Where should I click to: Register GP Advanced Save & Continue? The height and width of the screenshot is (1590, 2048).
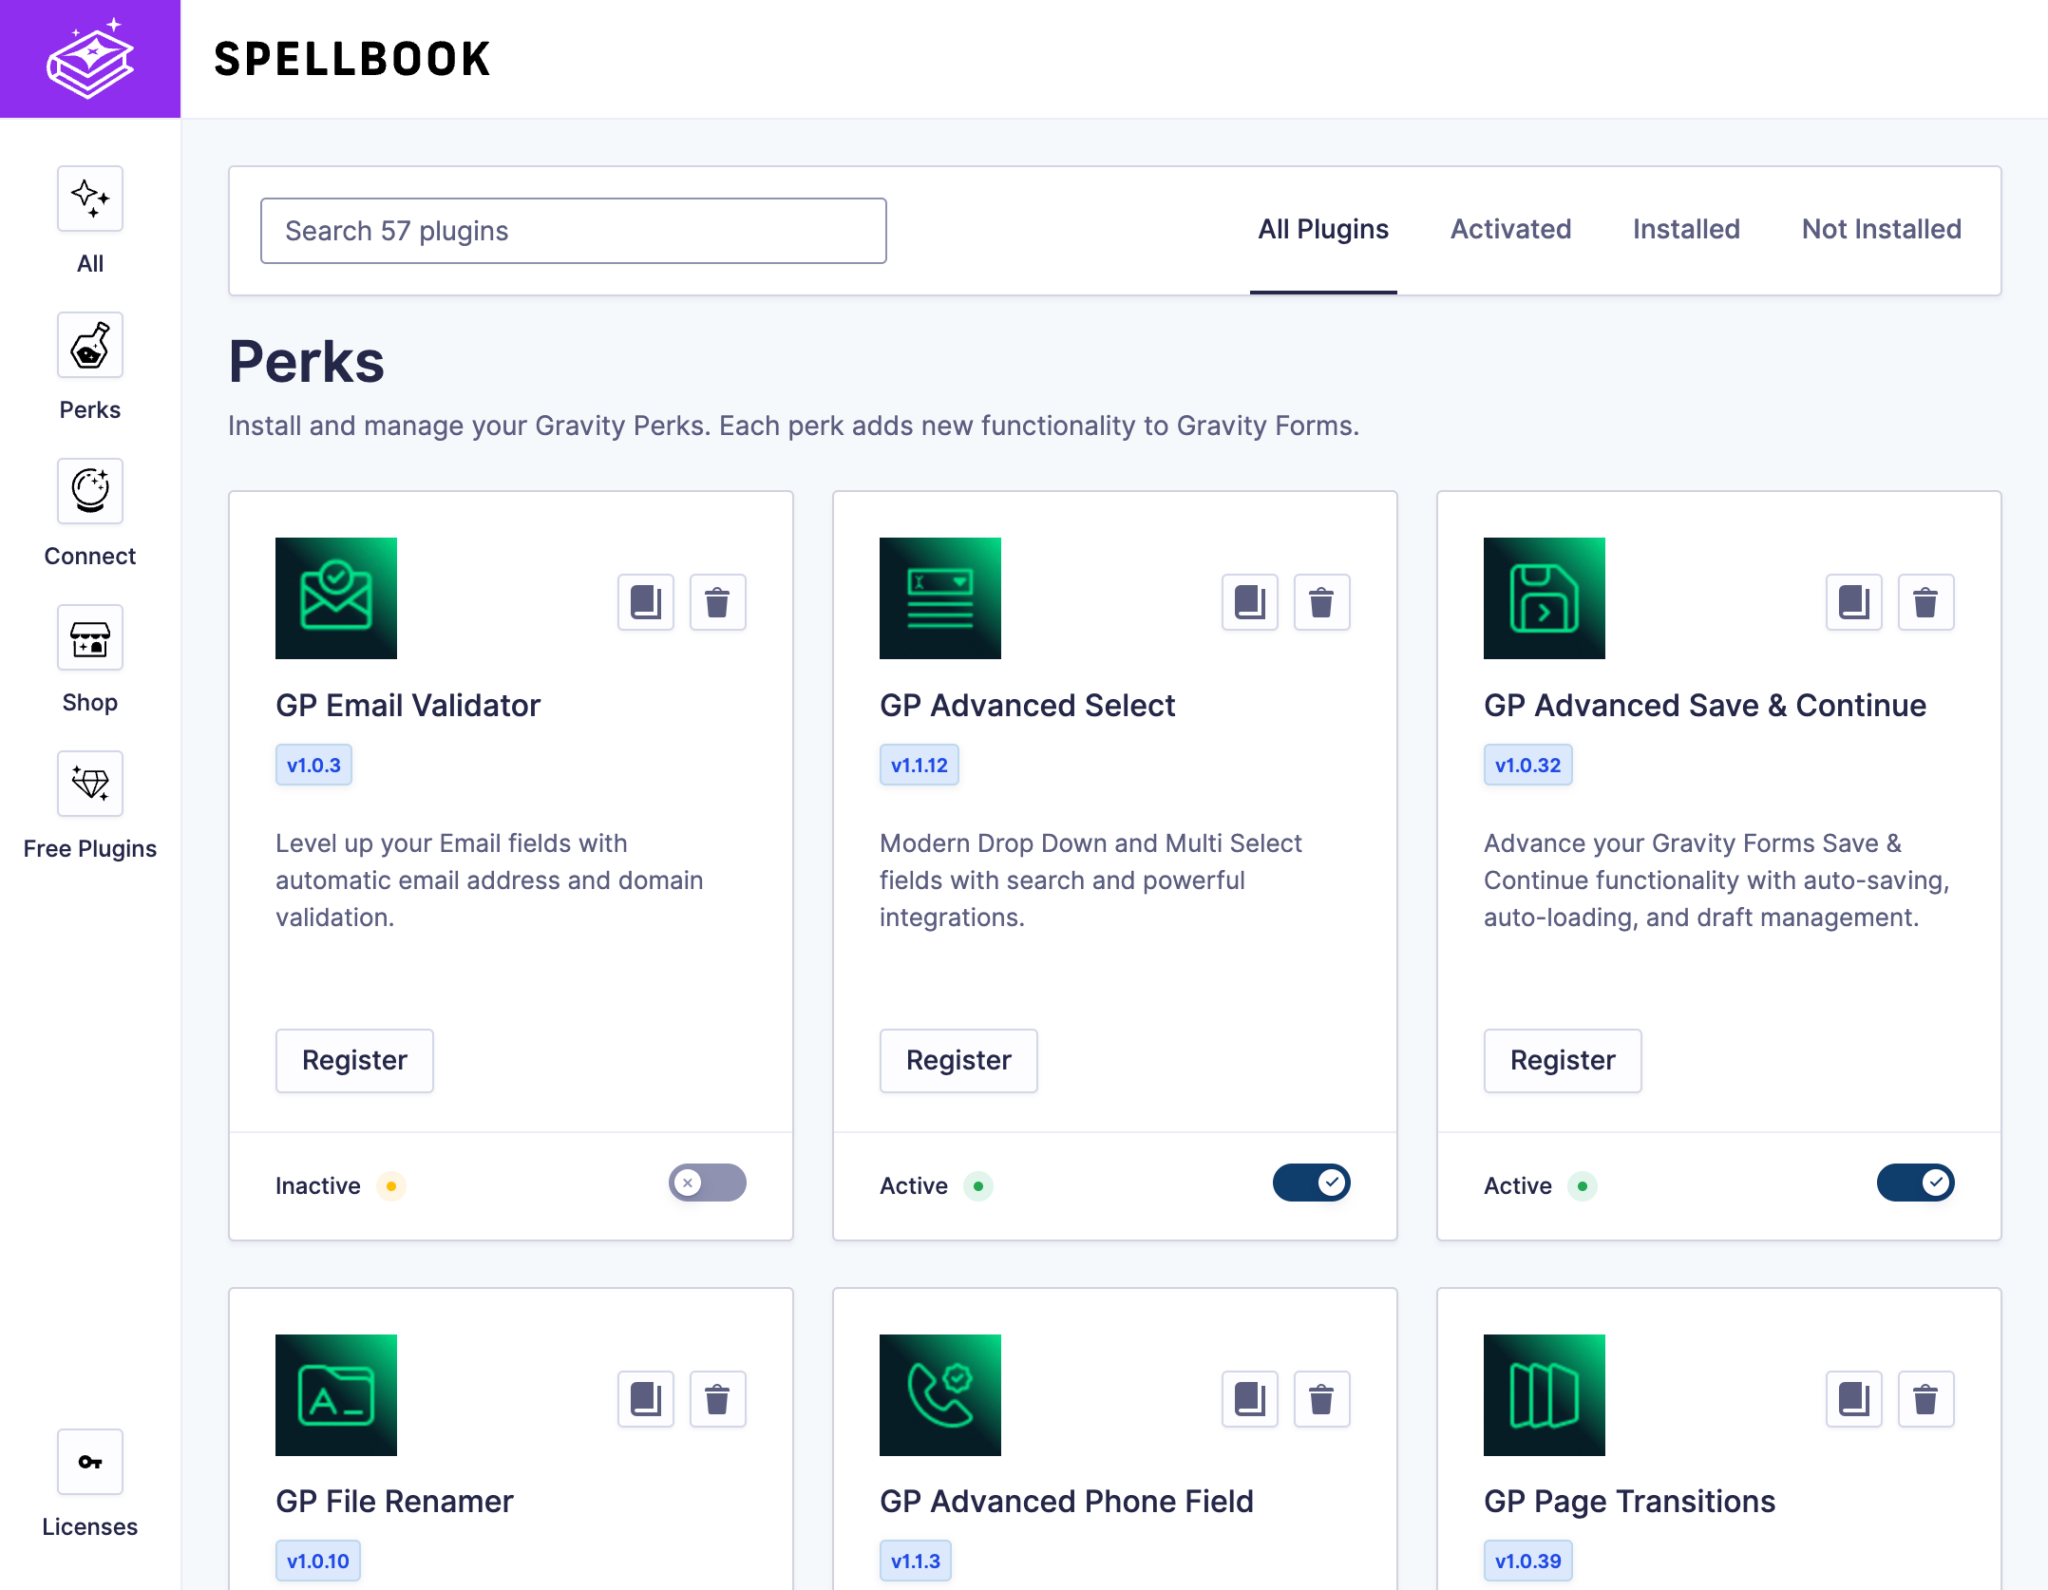click(1562, 1060)
